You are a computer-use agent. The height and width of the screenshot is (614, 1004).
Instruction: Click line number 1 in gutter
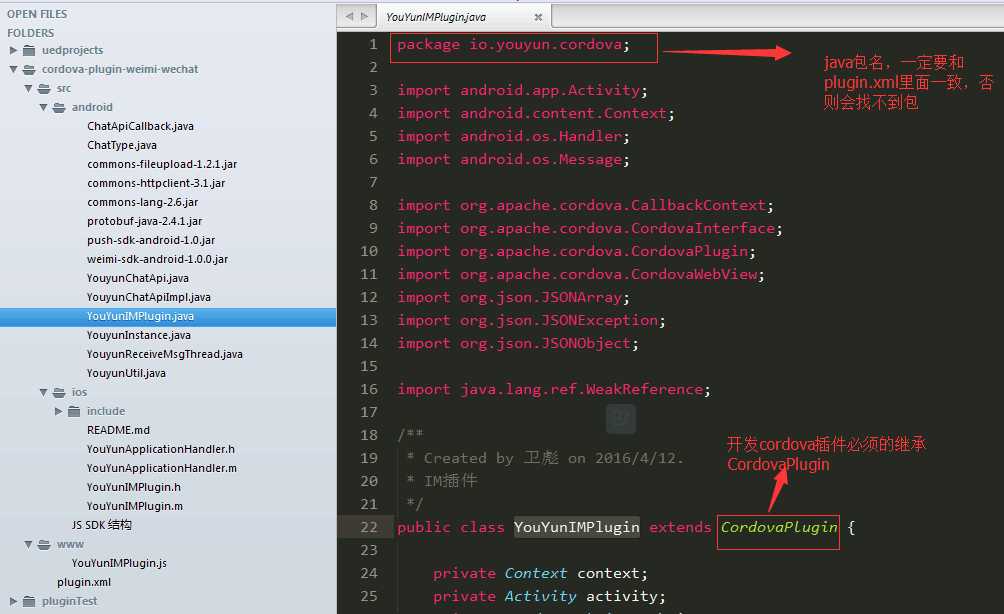coord(373,44)
